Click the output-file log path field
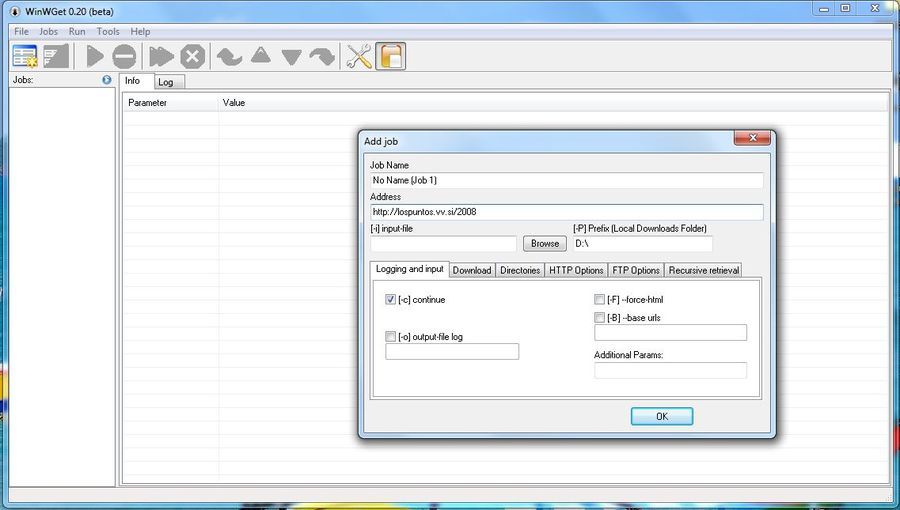Viewport: 900px width, 510px height. (452, 352)
